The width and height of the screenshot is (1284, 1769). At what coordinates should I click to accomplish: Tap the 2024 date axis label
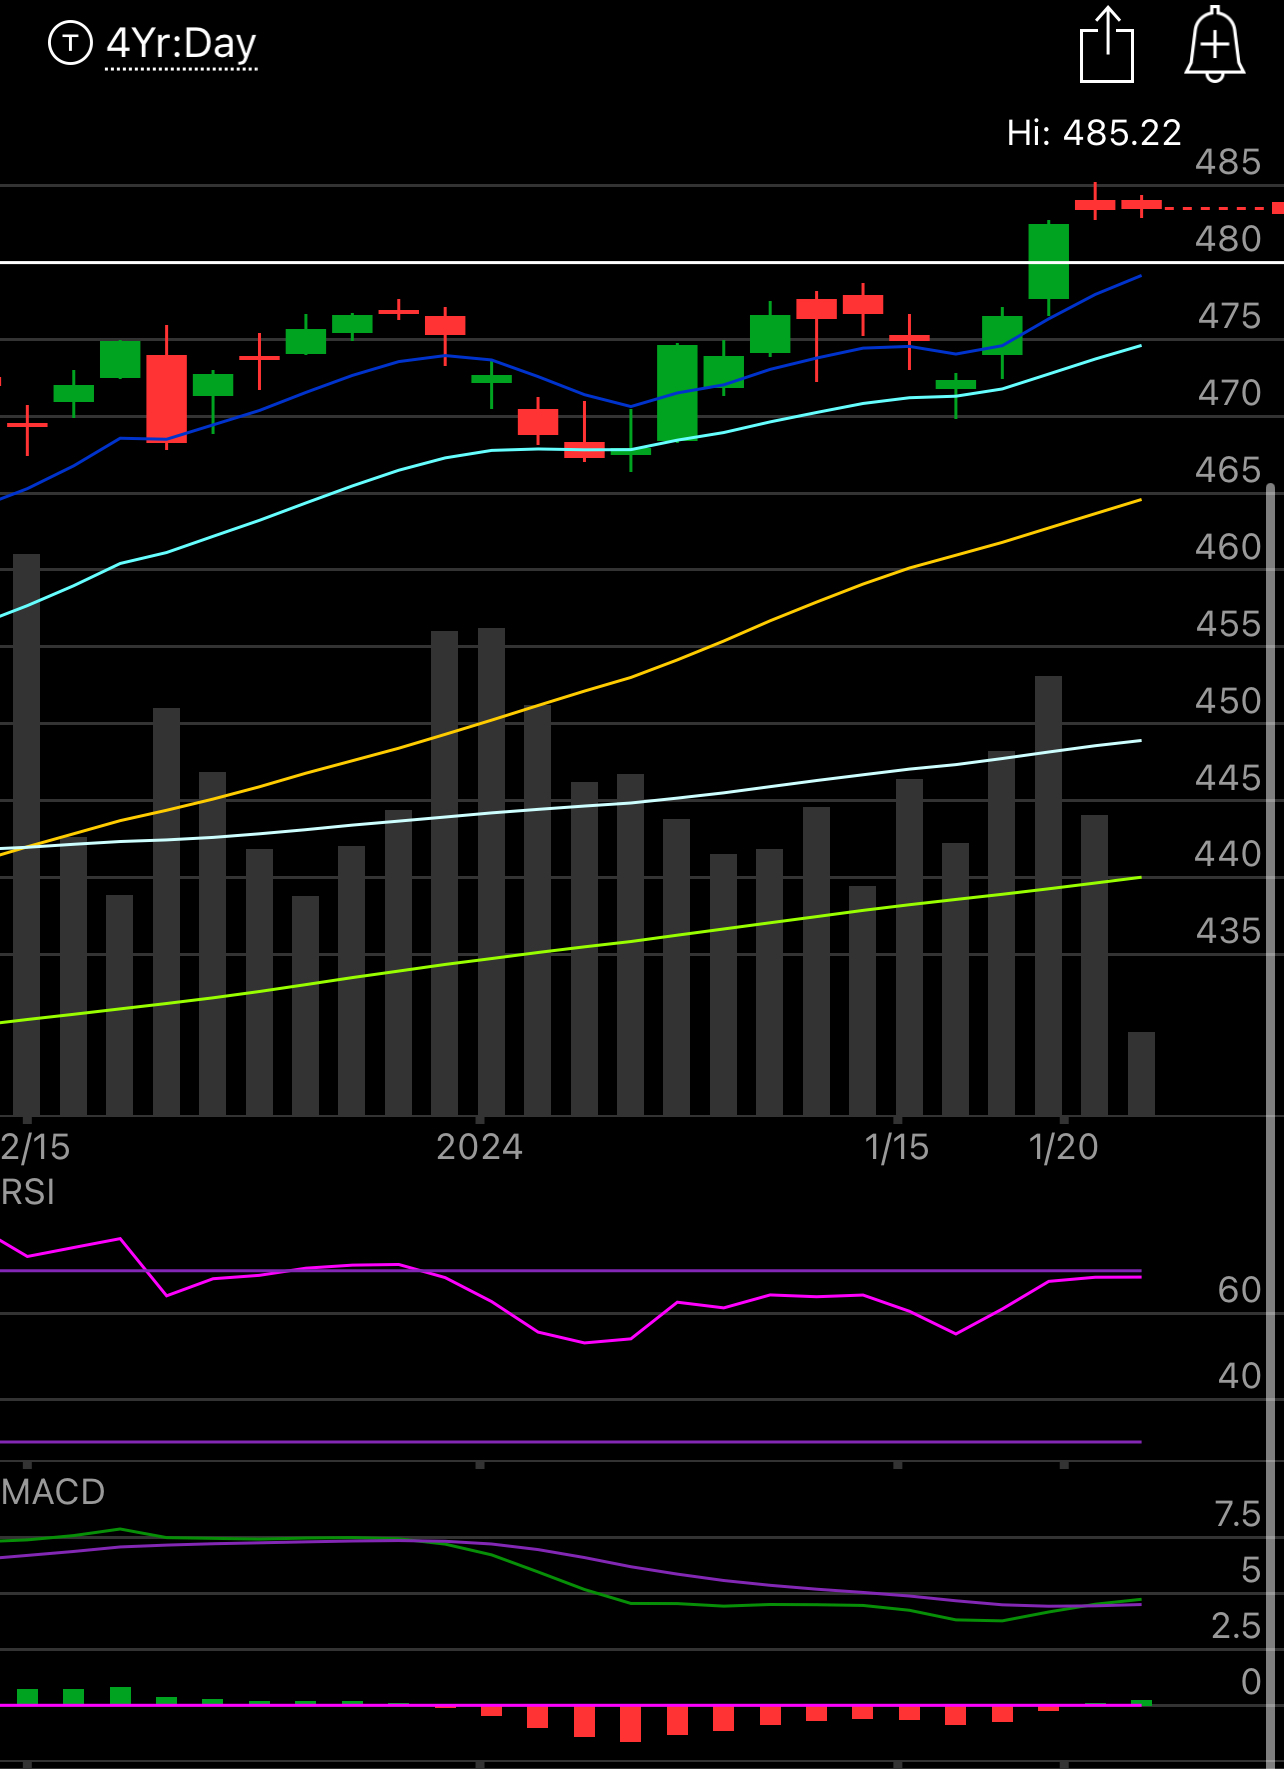(x=479, y=1146)
